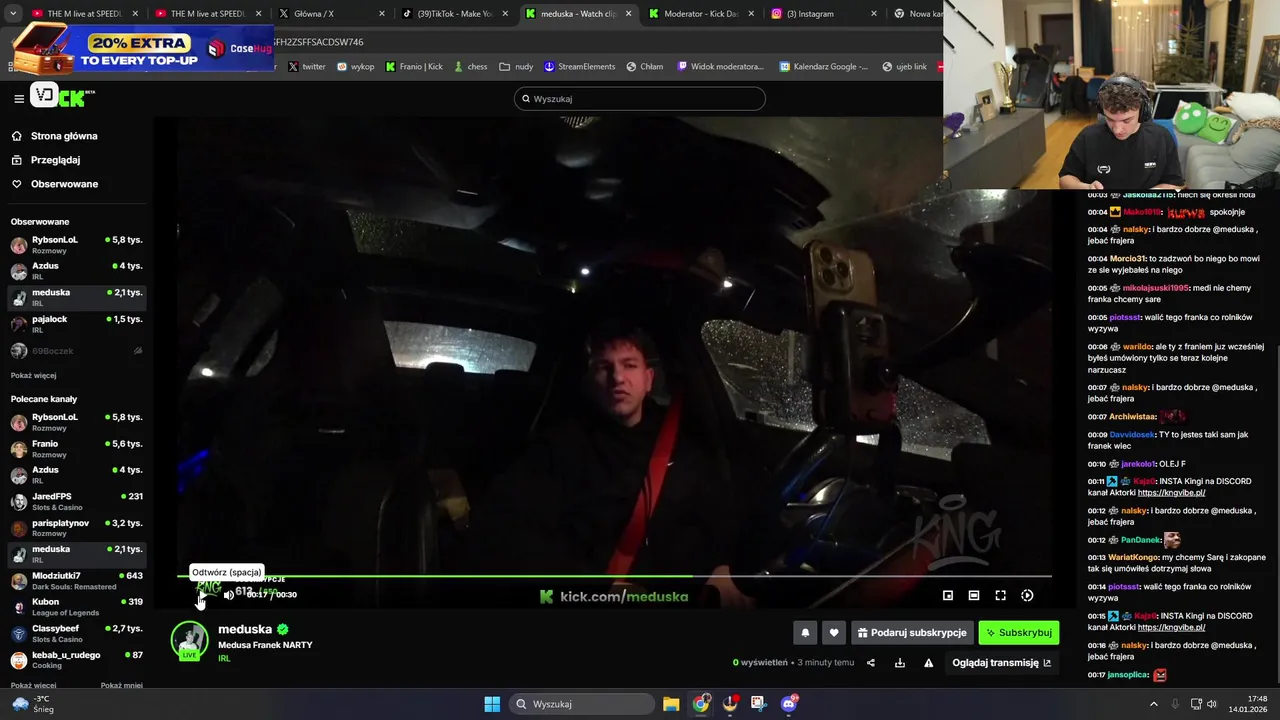Open pajalock channel in followed list

(77, 323)
